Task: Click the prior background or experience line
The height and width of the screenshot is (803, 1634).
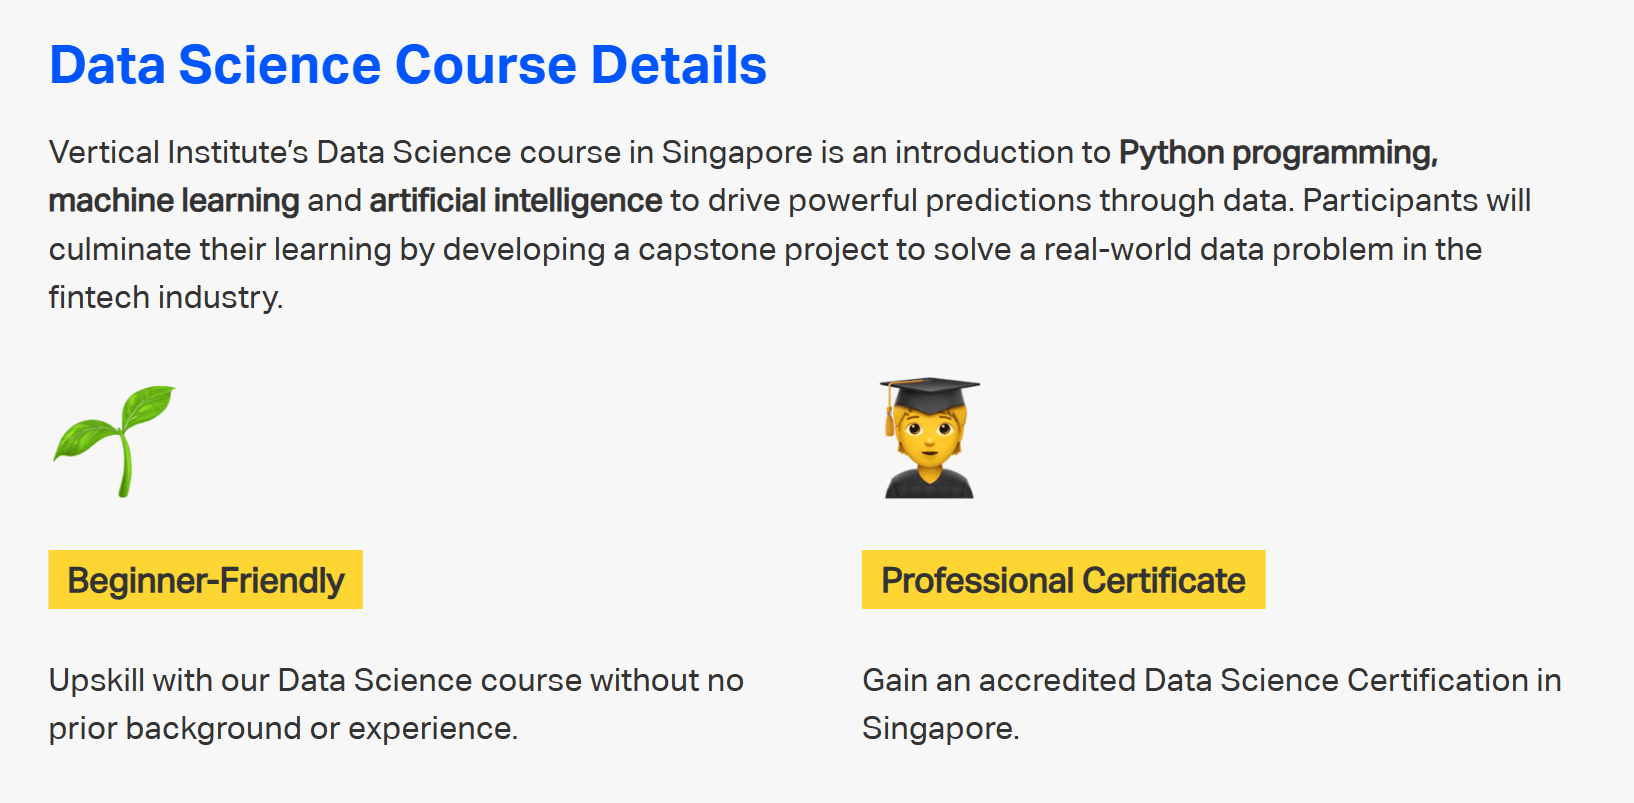Action: point(283,729)
